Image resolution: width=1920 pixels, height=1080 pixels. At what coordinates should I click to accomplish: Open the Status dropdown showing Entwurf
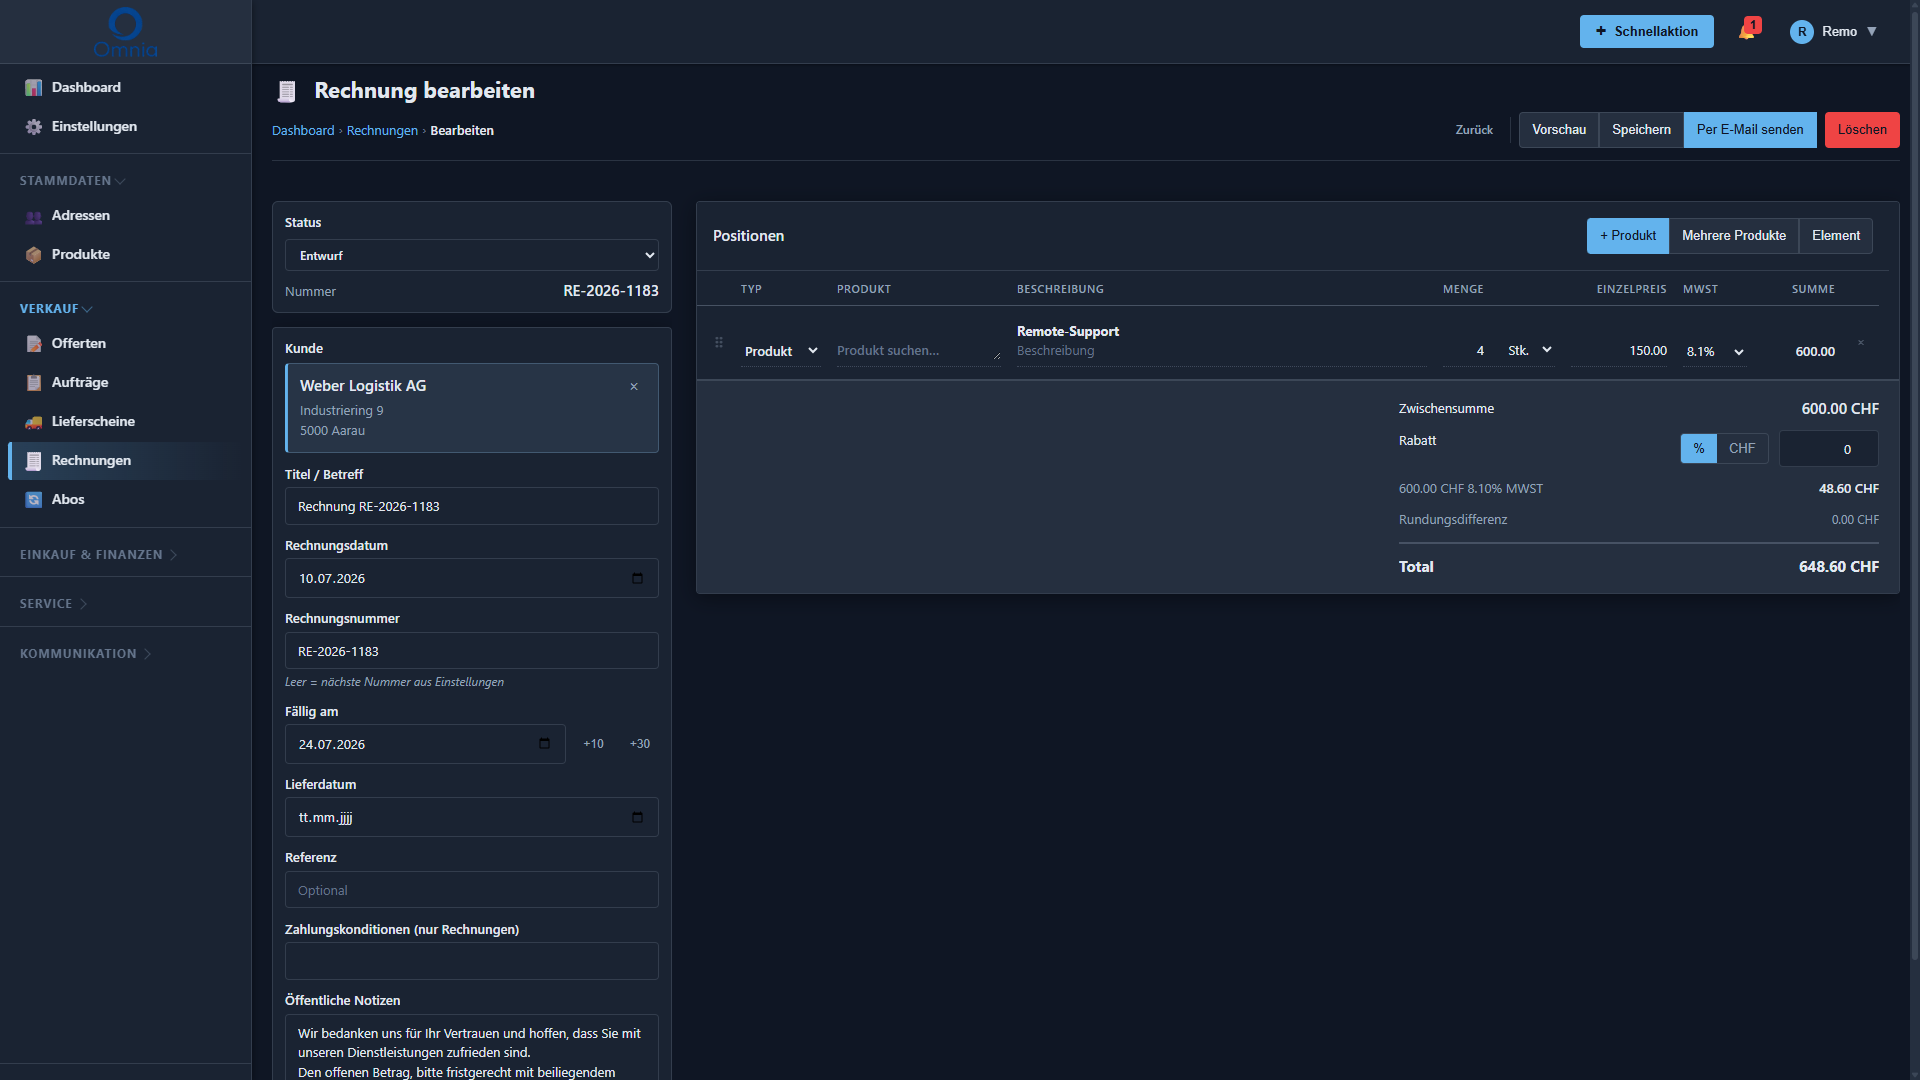tap(472, 255)
